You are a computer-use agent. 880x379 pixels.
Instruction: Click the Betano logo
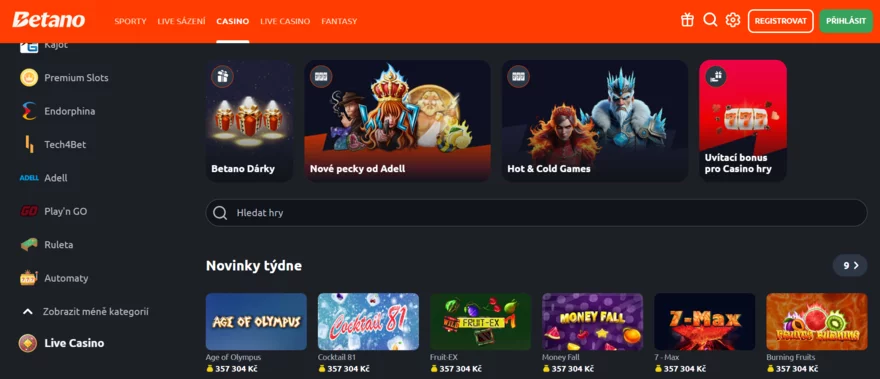click(49, 20)
